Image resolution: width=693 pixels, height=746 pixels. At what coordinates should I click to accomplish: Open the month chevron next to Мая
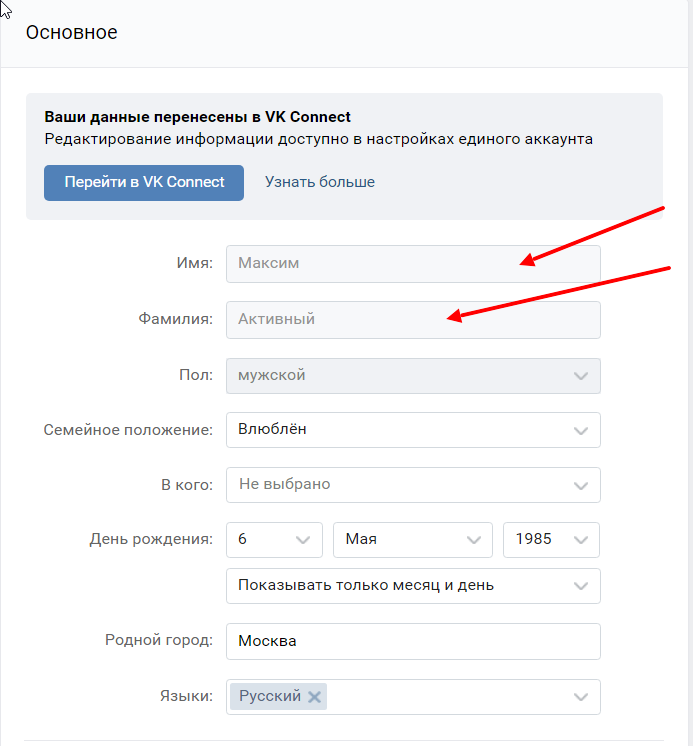[x=473, y=540]
